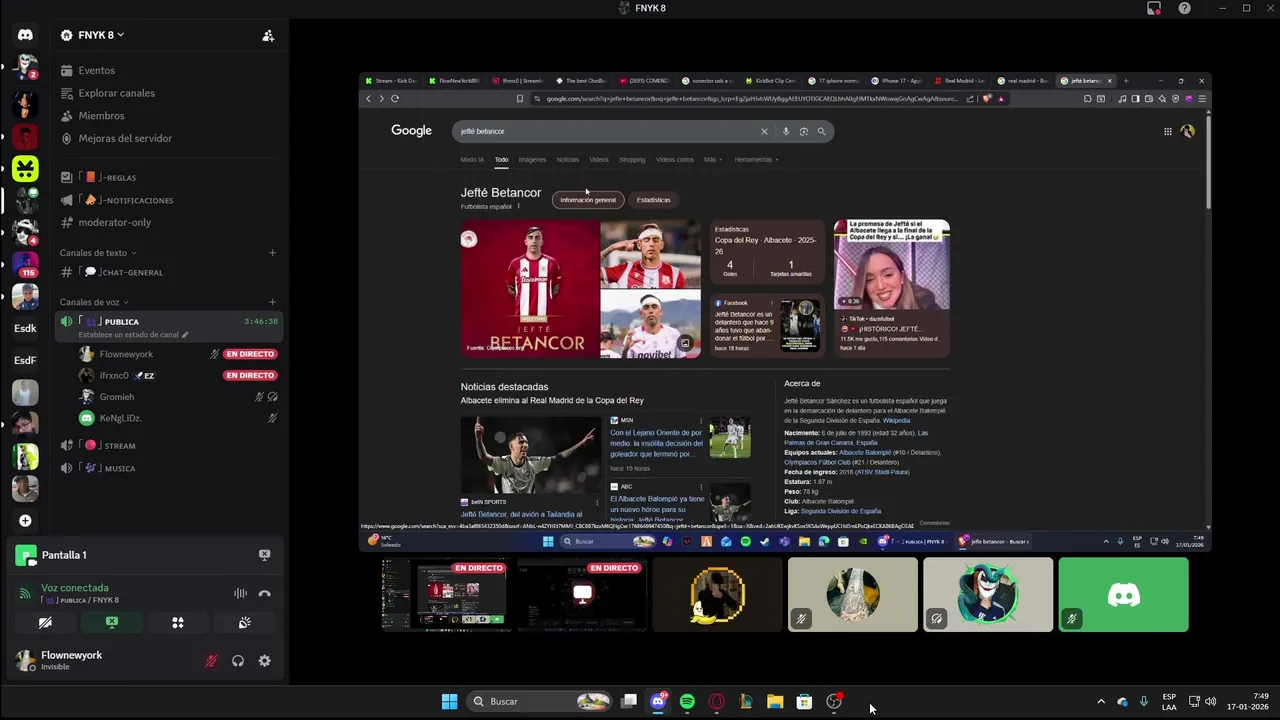Toggle deafen with the headphones icon
This screenshot has width=1280, height=720.
click(x=238, y=661)
